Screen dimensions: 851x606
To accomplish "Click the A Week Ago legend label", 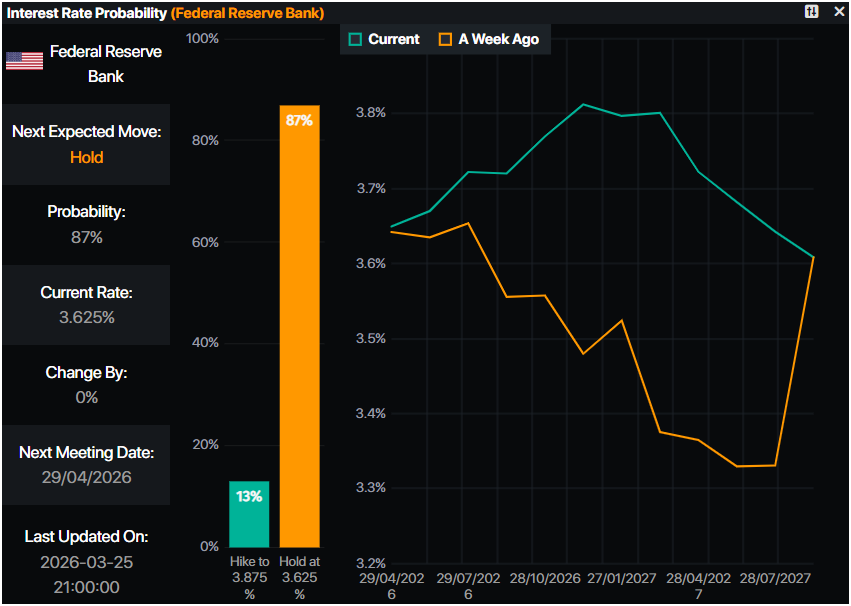I will (498, 39).
